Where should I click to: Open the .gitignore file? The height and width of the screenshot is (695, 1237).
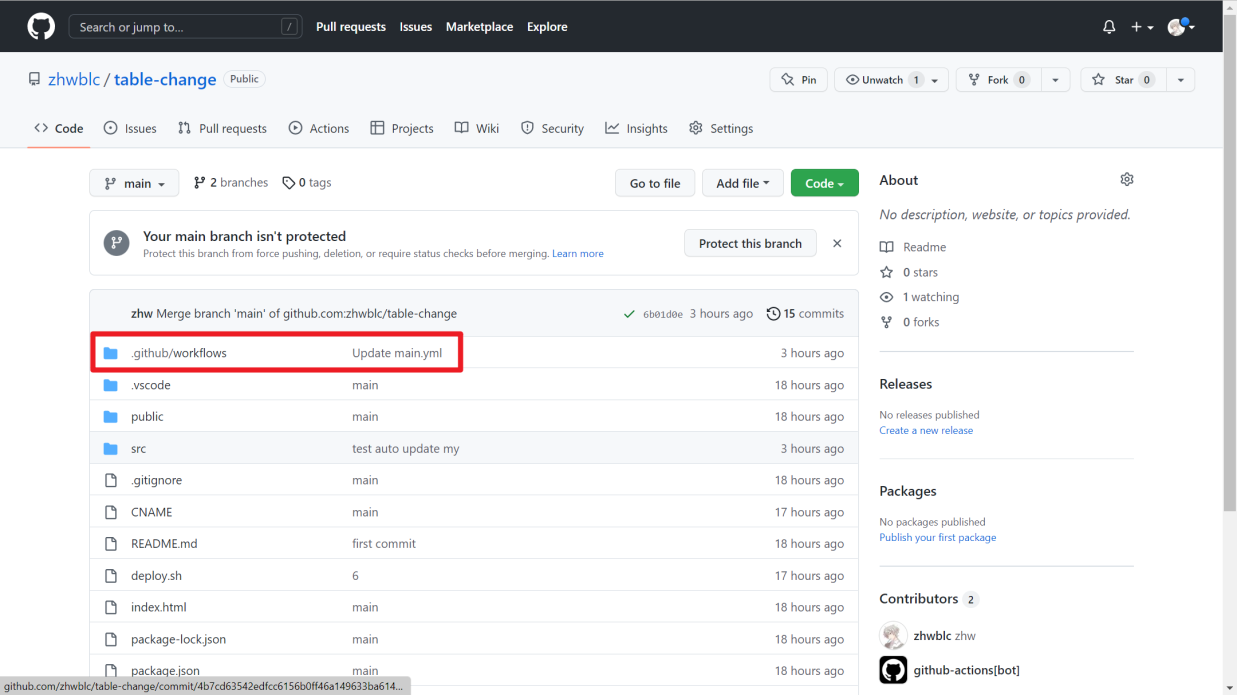pos(157,480)
